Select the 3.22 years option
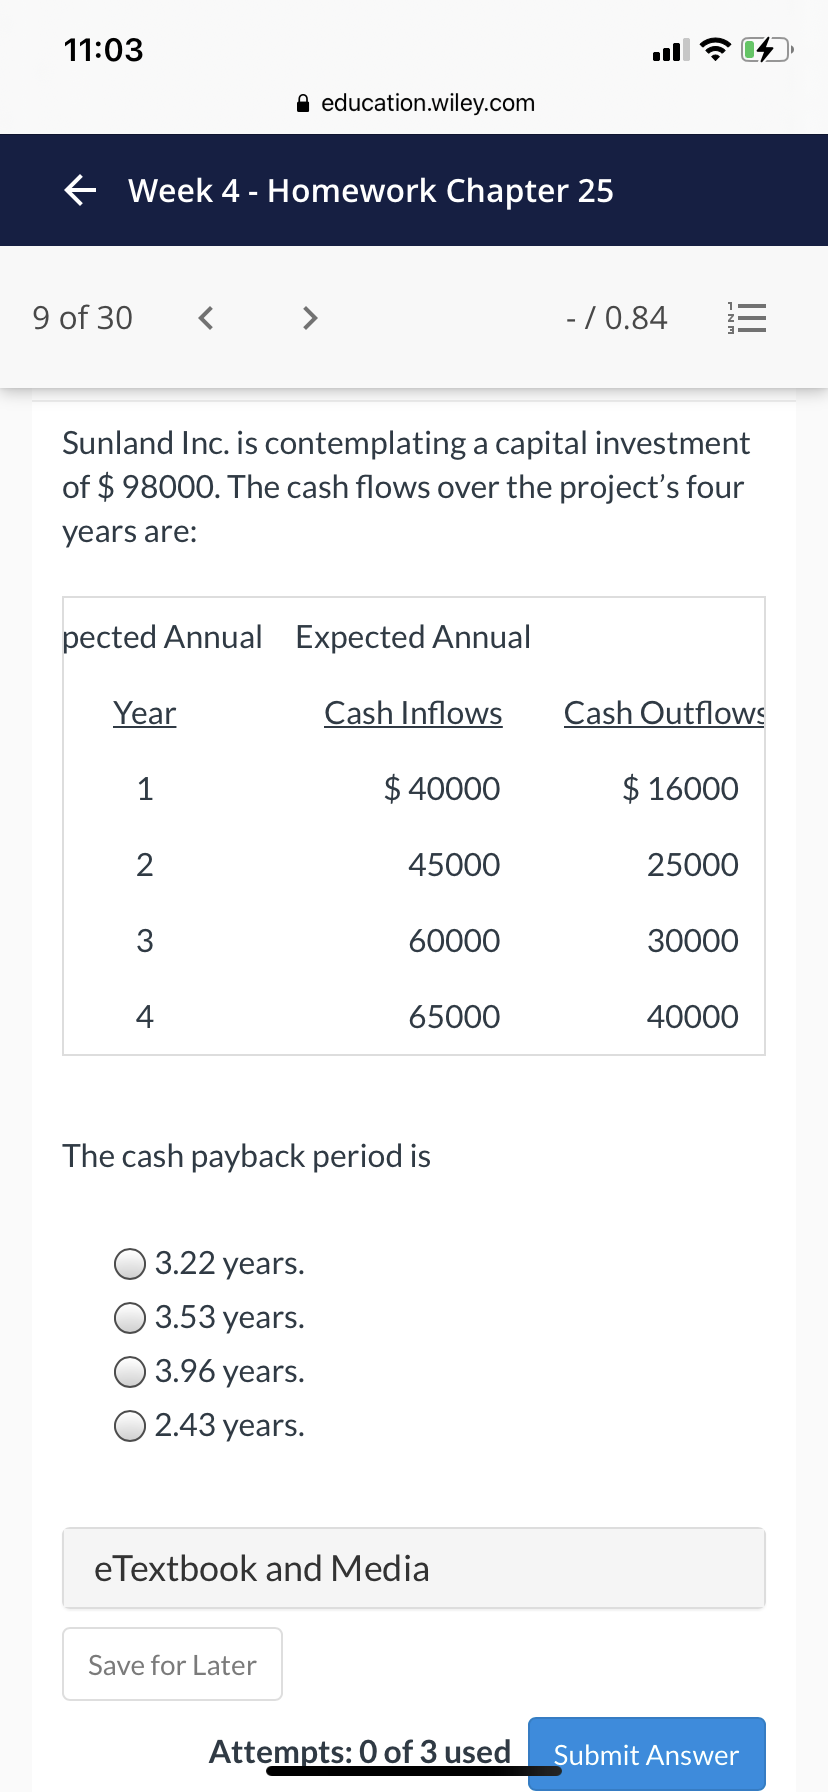The width and height of the screenshot is (828, 1792). [x=209, y=1263]
